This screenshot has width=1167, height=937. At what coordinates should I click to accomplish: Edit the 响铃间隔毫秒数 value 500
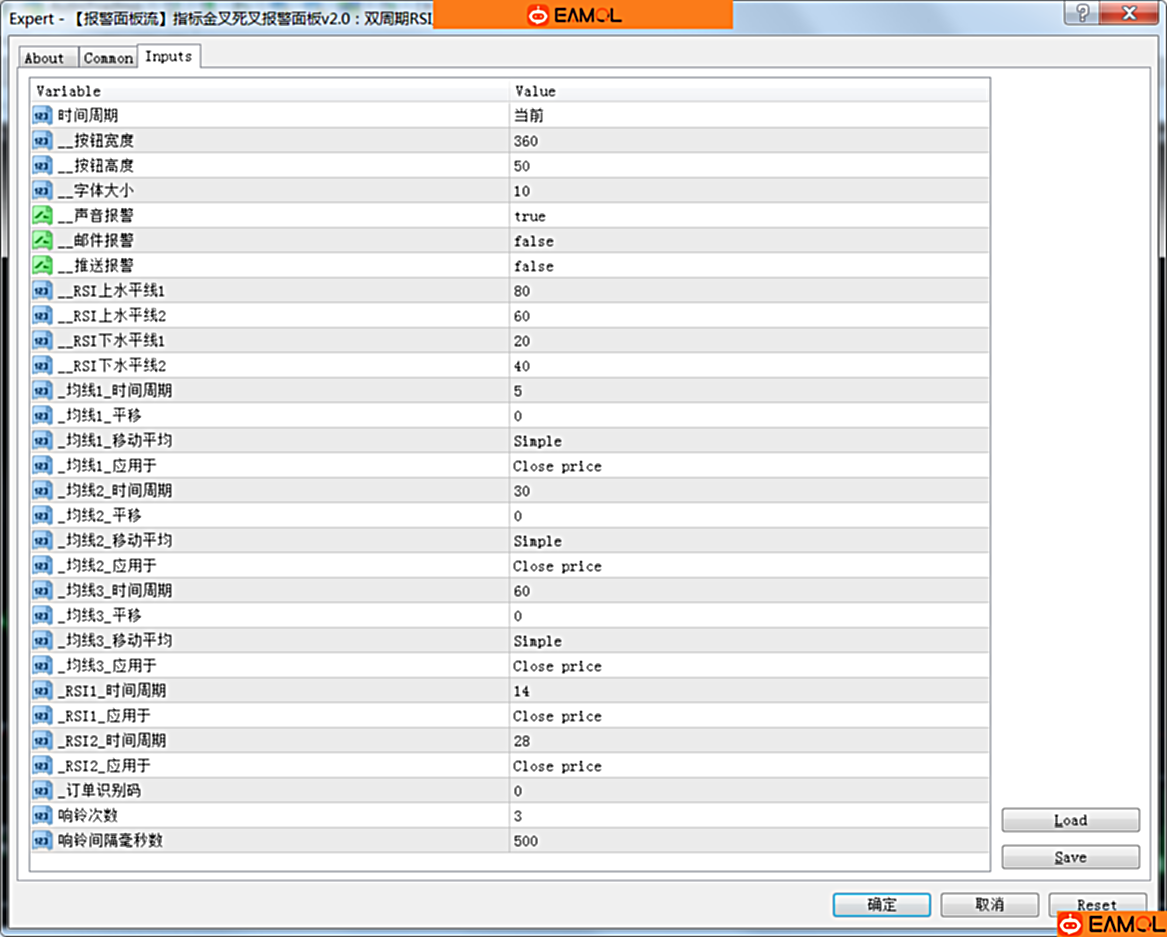749,841
